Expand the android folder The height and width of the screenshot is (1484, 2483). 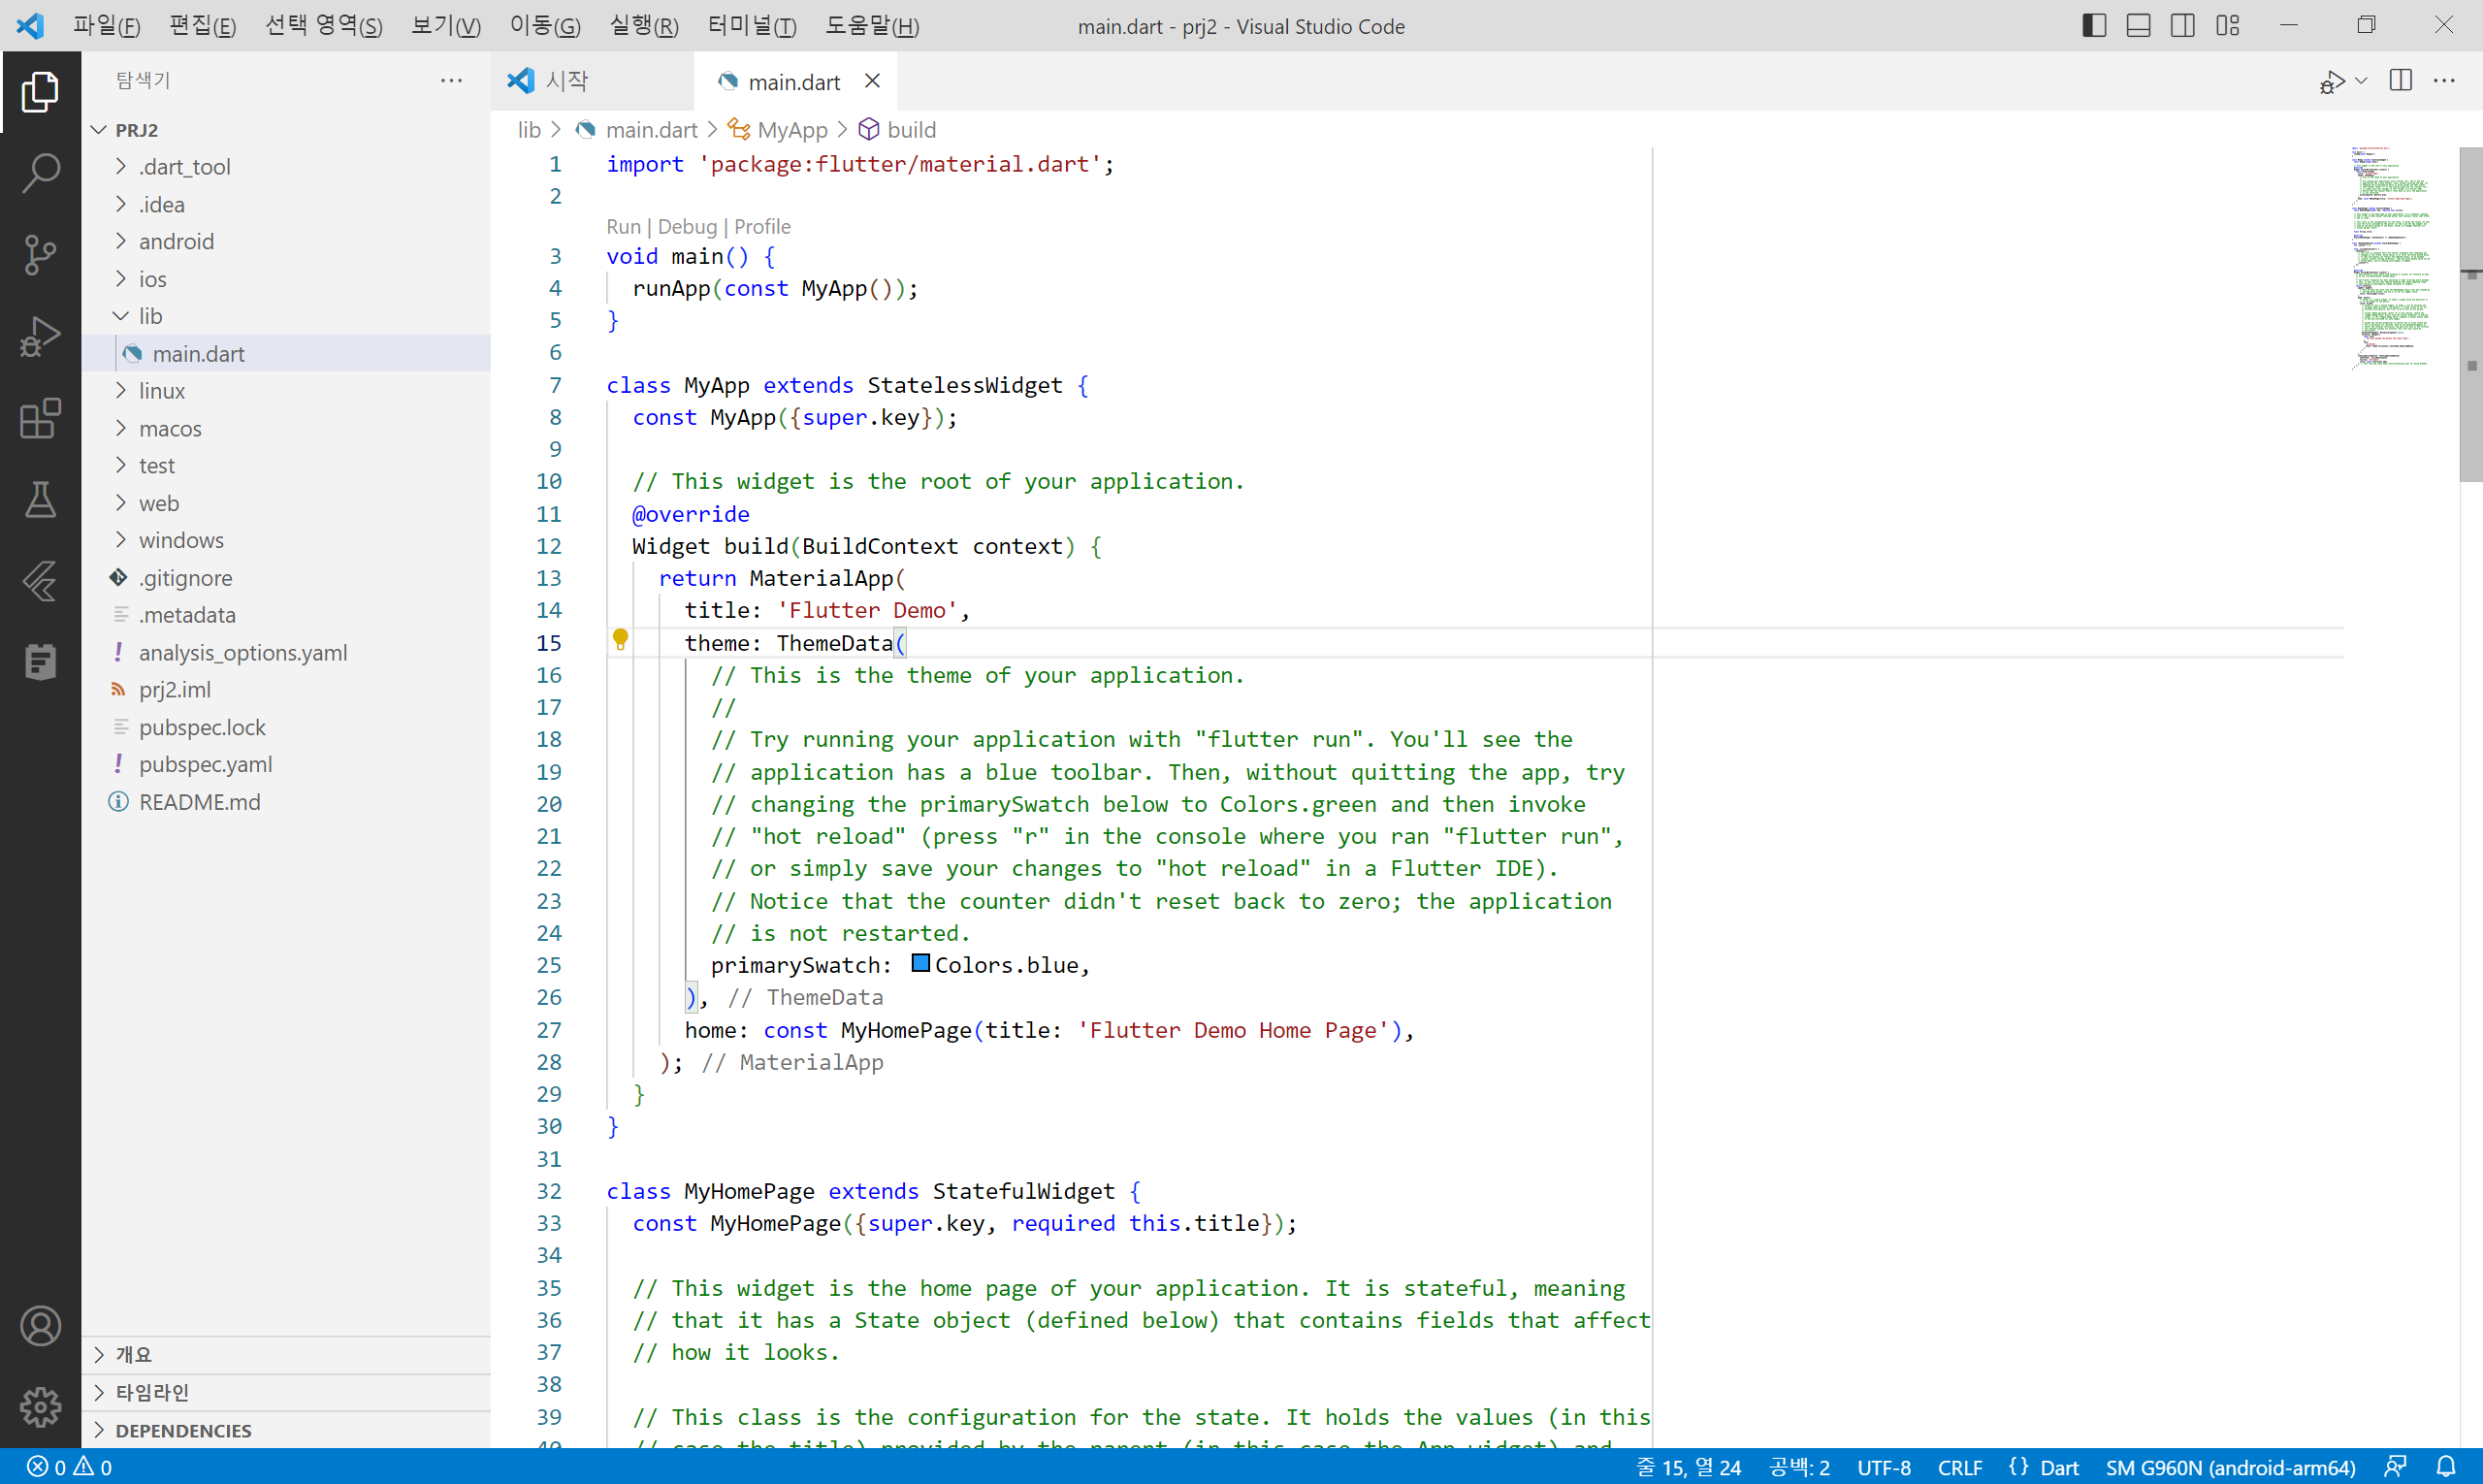(x=176, y=241)
